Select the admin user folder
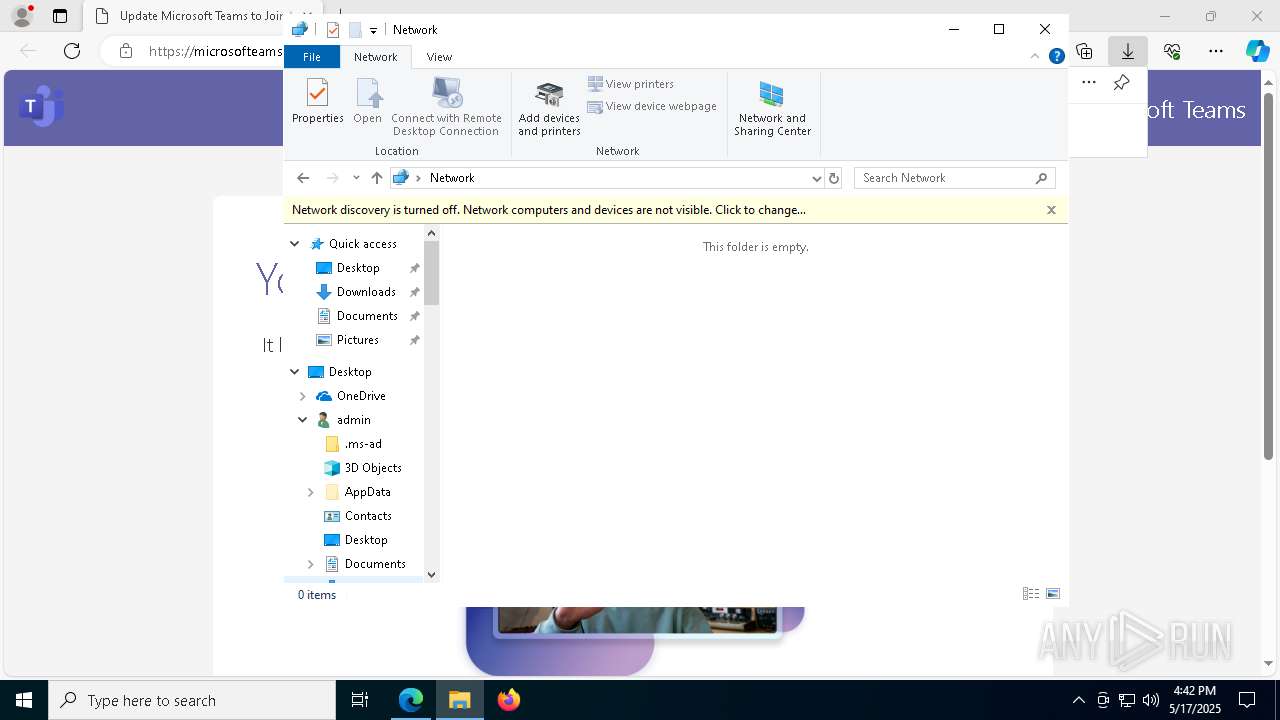Viewport: 1280px width, 720px height. [353, 420]
